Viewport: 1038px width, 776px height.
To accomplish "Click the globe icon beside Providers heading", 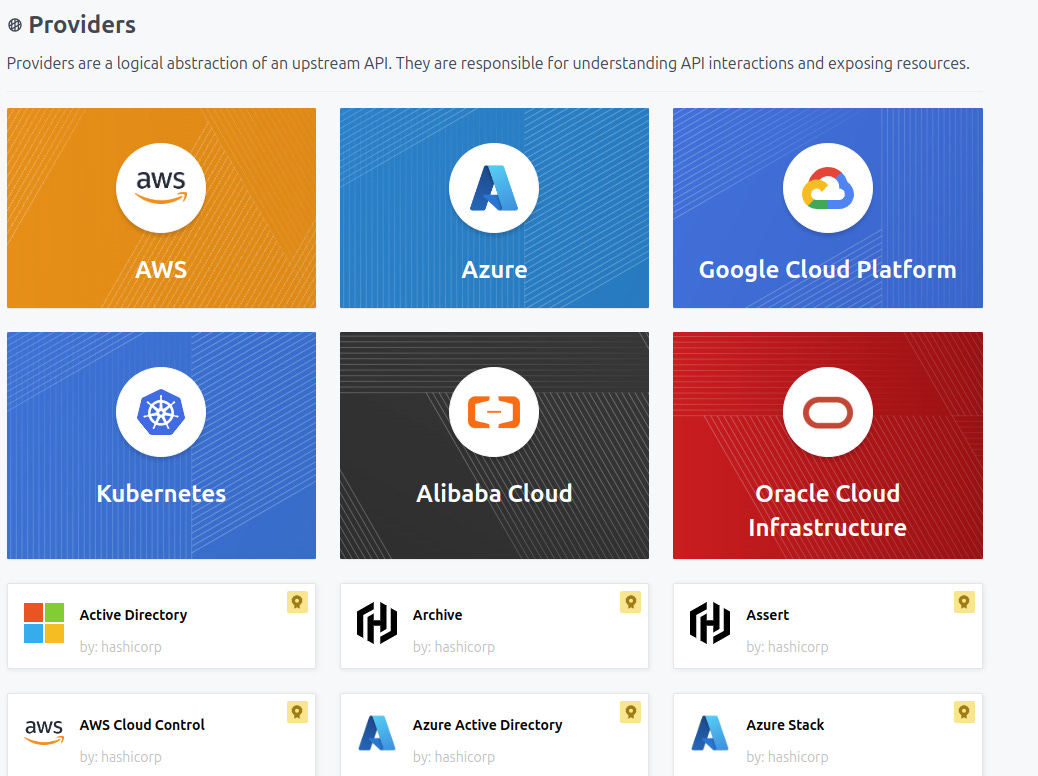I will 15,25.
